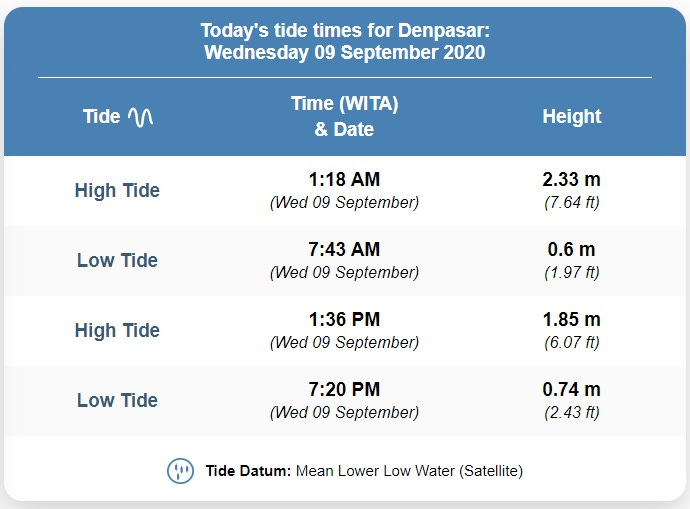Click the 1:18 AM tide time

point(344,179)
